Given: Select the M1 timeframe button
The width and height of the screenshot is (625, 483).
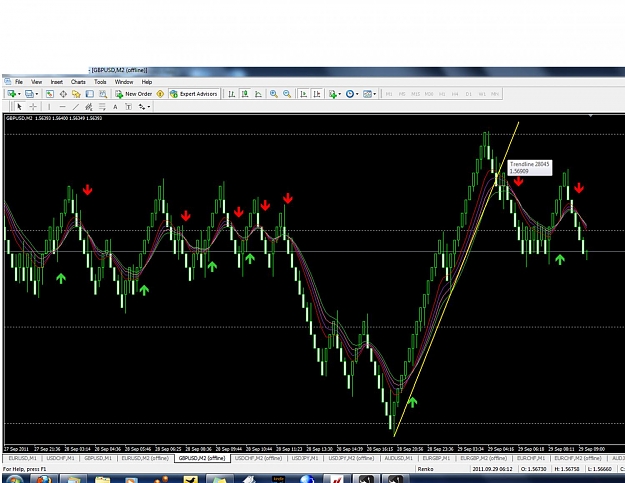Looking at the screenshot, I should click(x=389, y=94).
